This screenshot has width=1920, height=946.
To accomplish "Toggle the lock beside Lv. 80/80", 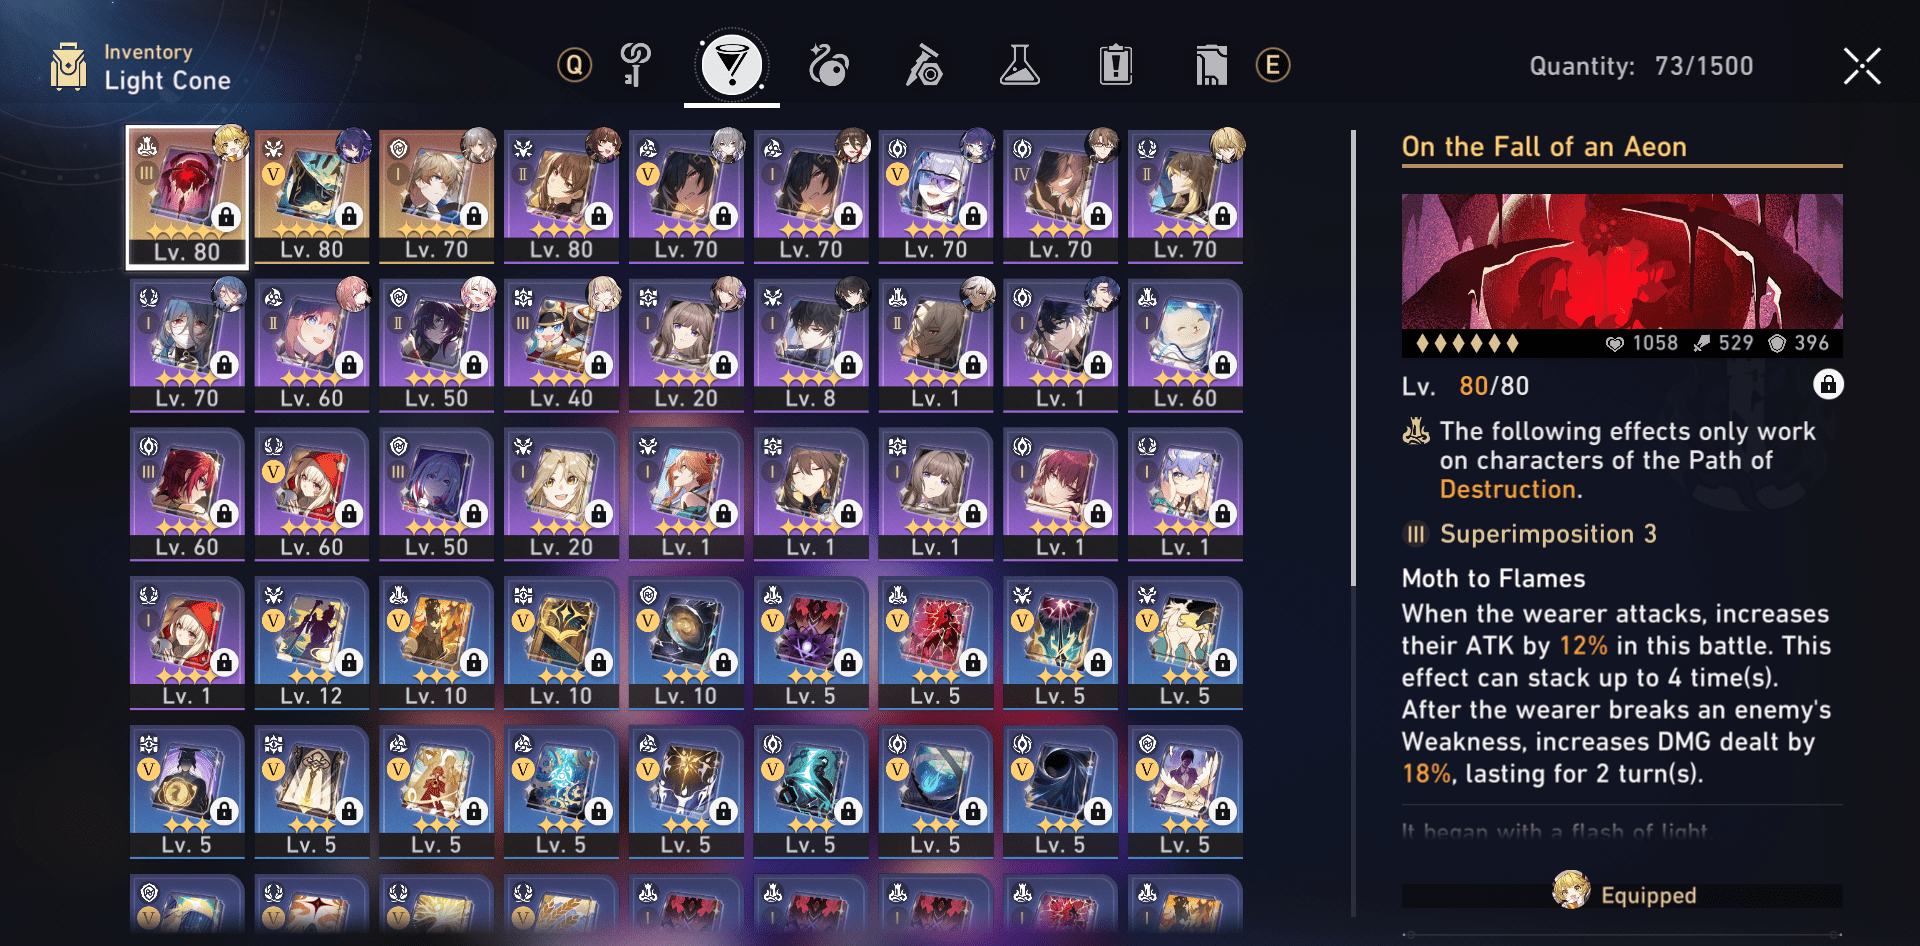I will click(1828, 385).
